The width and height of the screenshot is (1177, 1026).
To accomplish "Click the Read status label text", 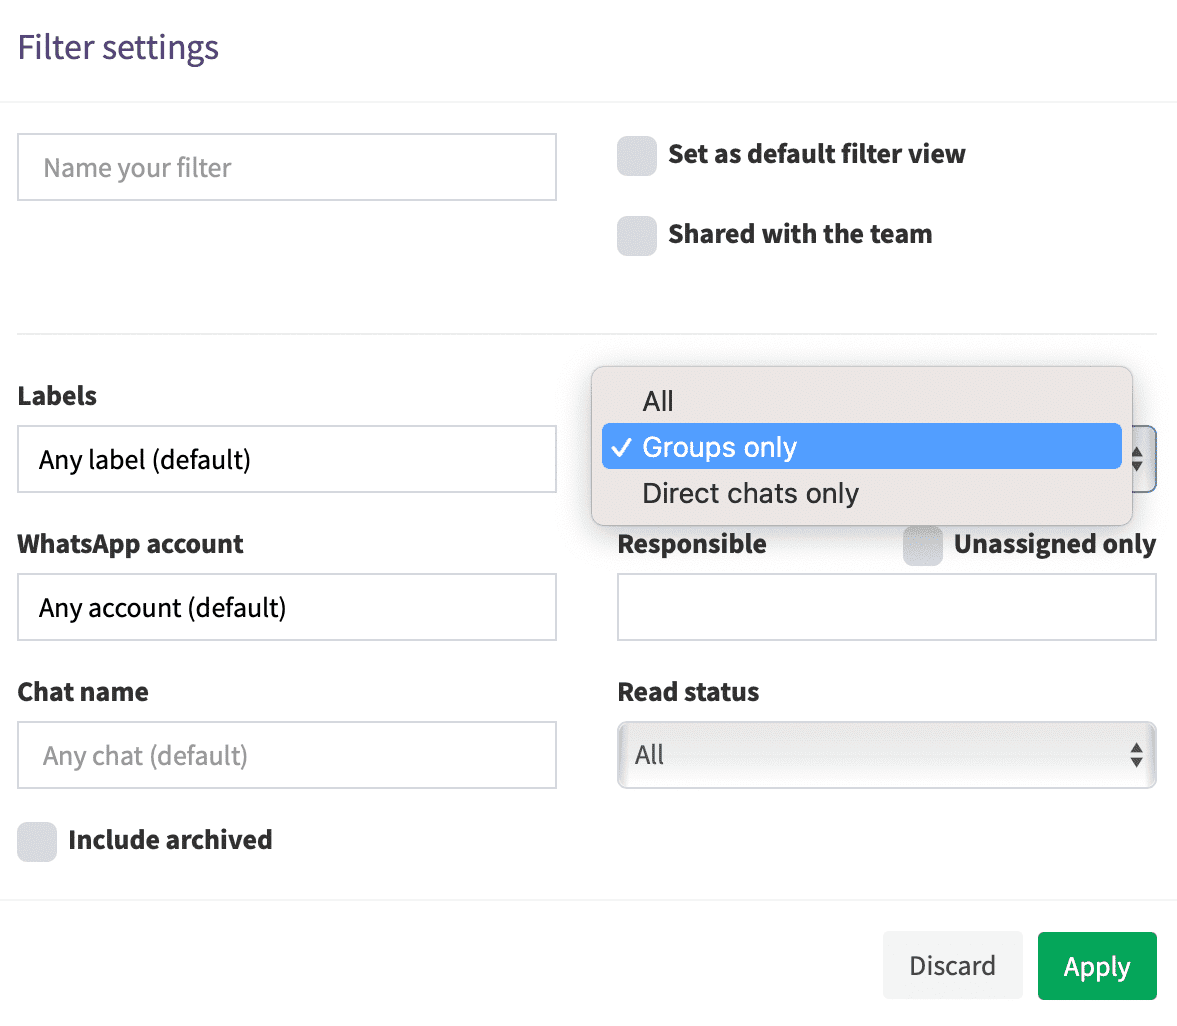I will coord(688,691).
